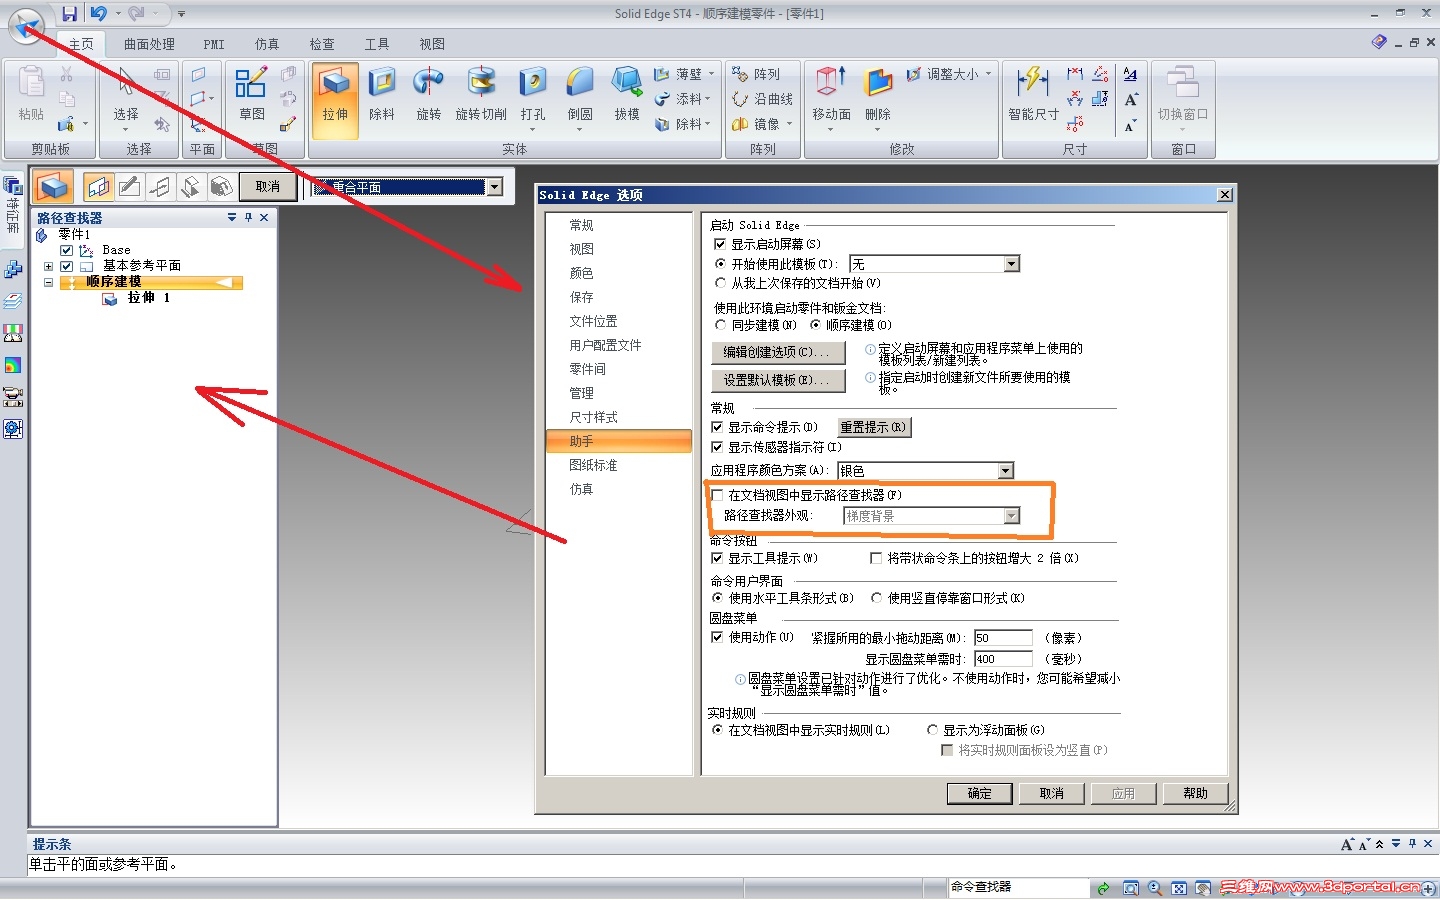Click the Save icon in quick access toolbar
Viewport: 1440px width, 900px height.
pyautogui.click(x=69, y=14)
